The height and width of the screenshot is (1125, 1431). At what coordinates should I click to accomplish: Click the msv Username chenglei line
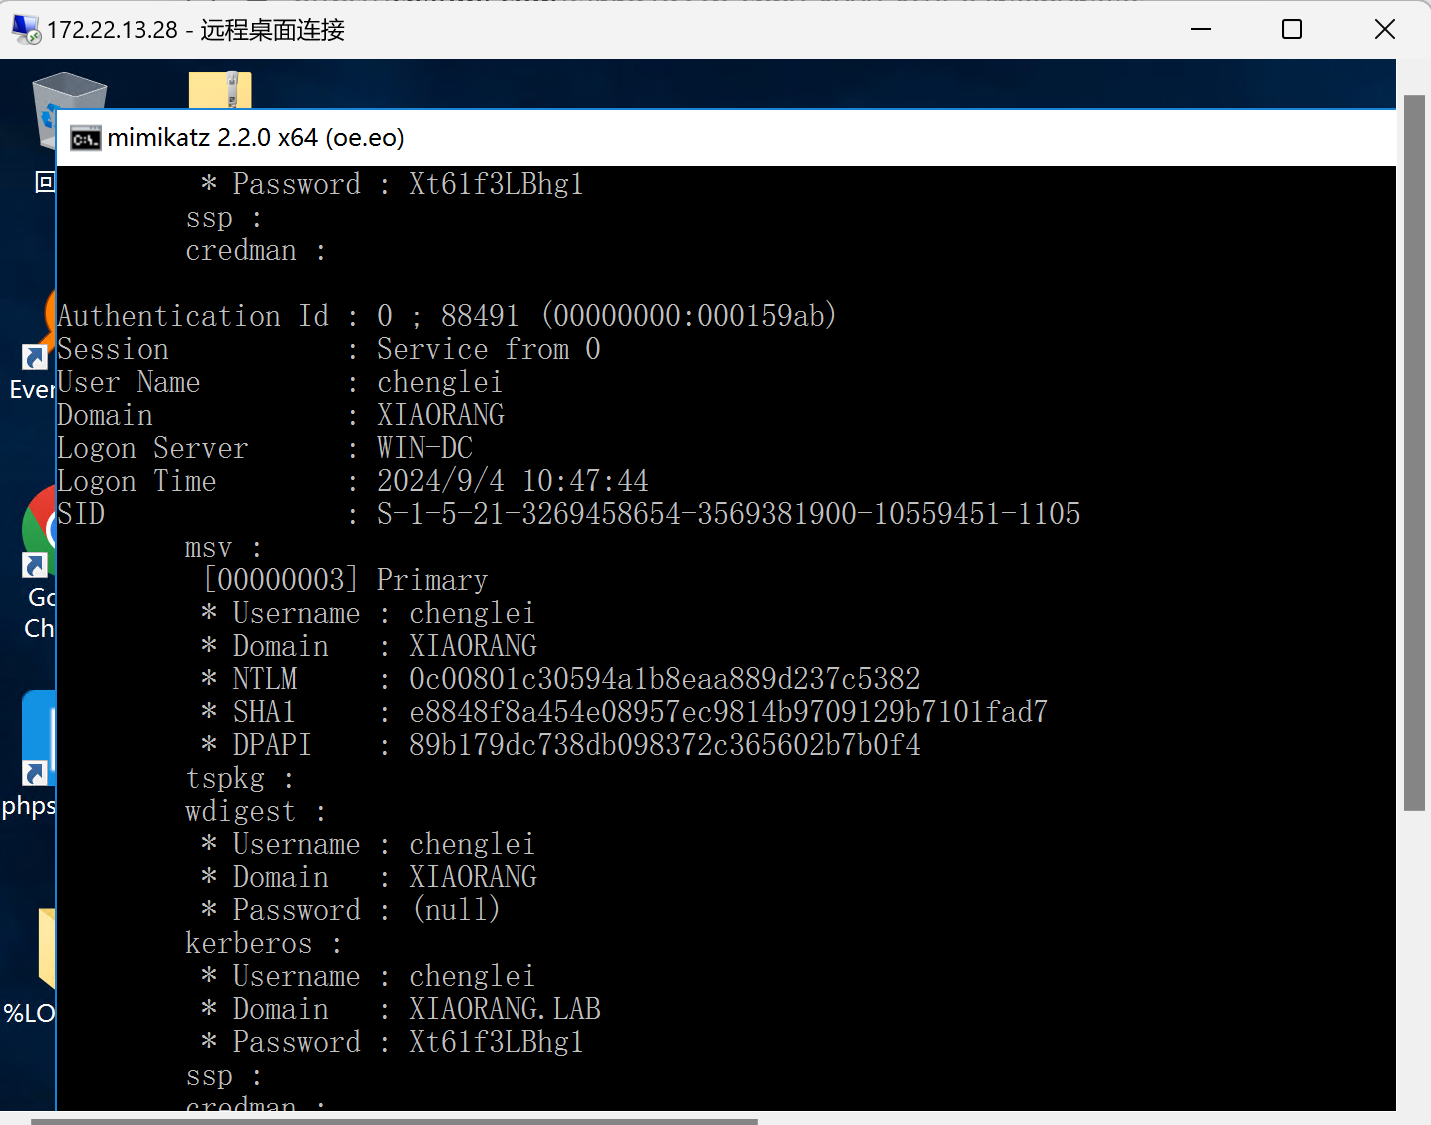pos(368,613)
